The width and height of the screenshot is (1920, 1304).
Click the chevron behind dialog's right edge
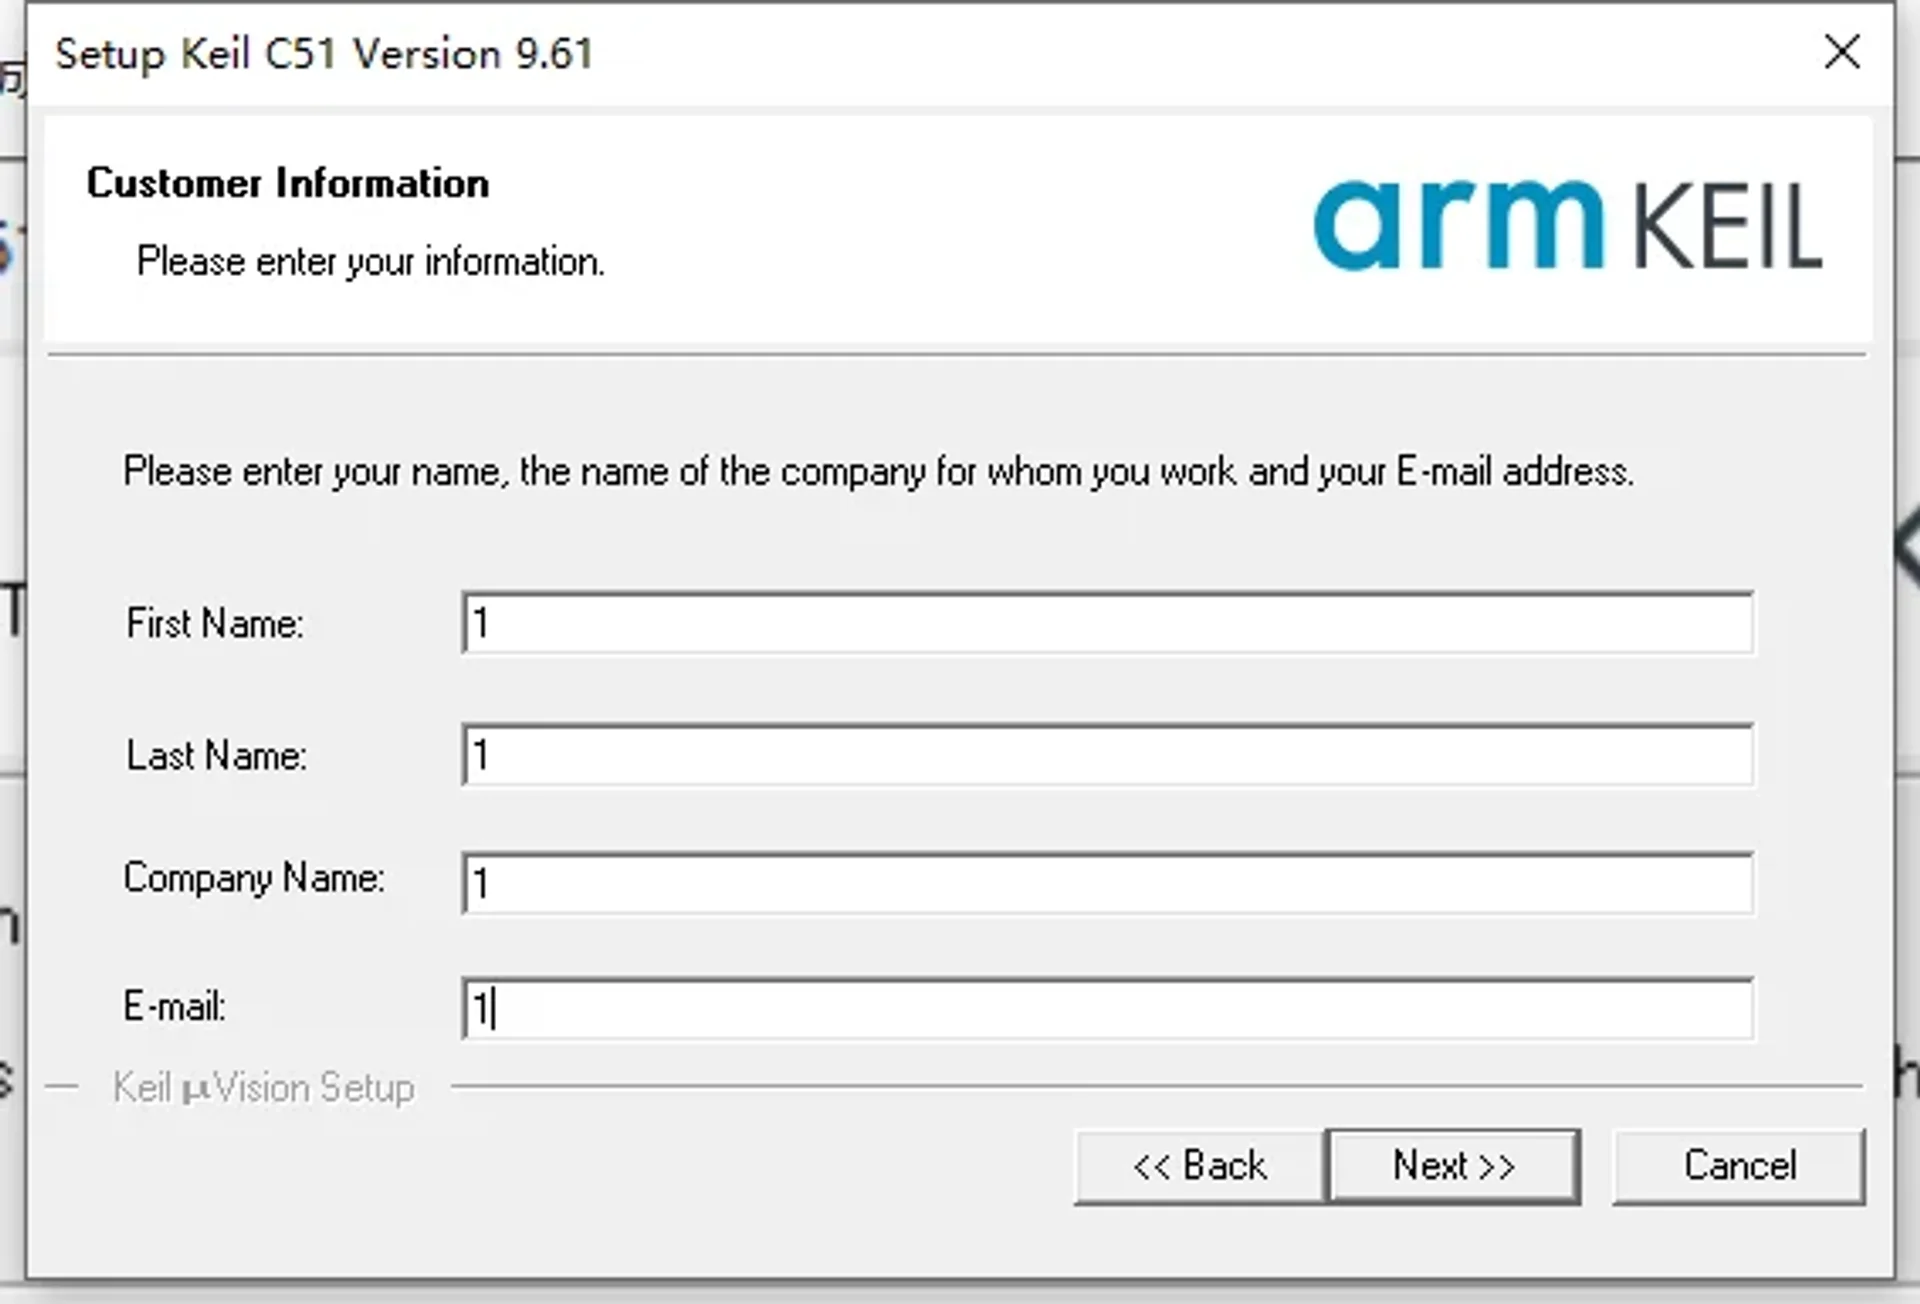(1908, 547)
